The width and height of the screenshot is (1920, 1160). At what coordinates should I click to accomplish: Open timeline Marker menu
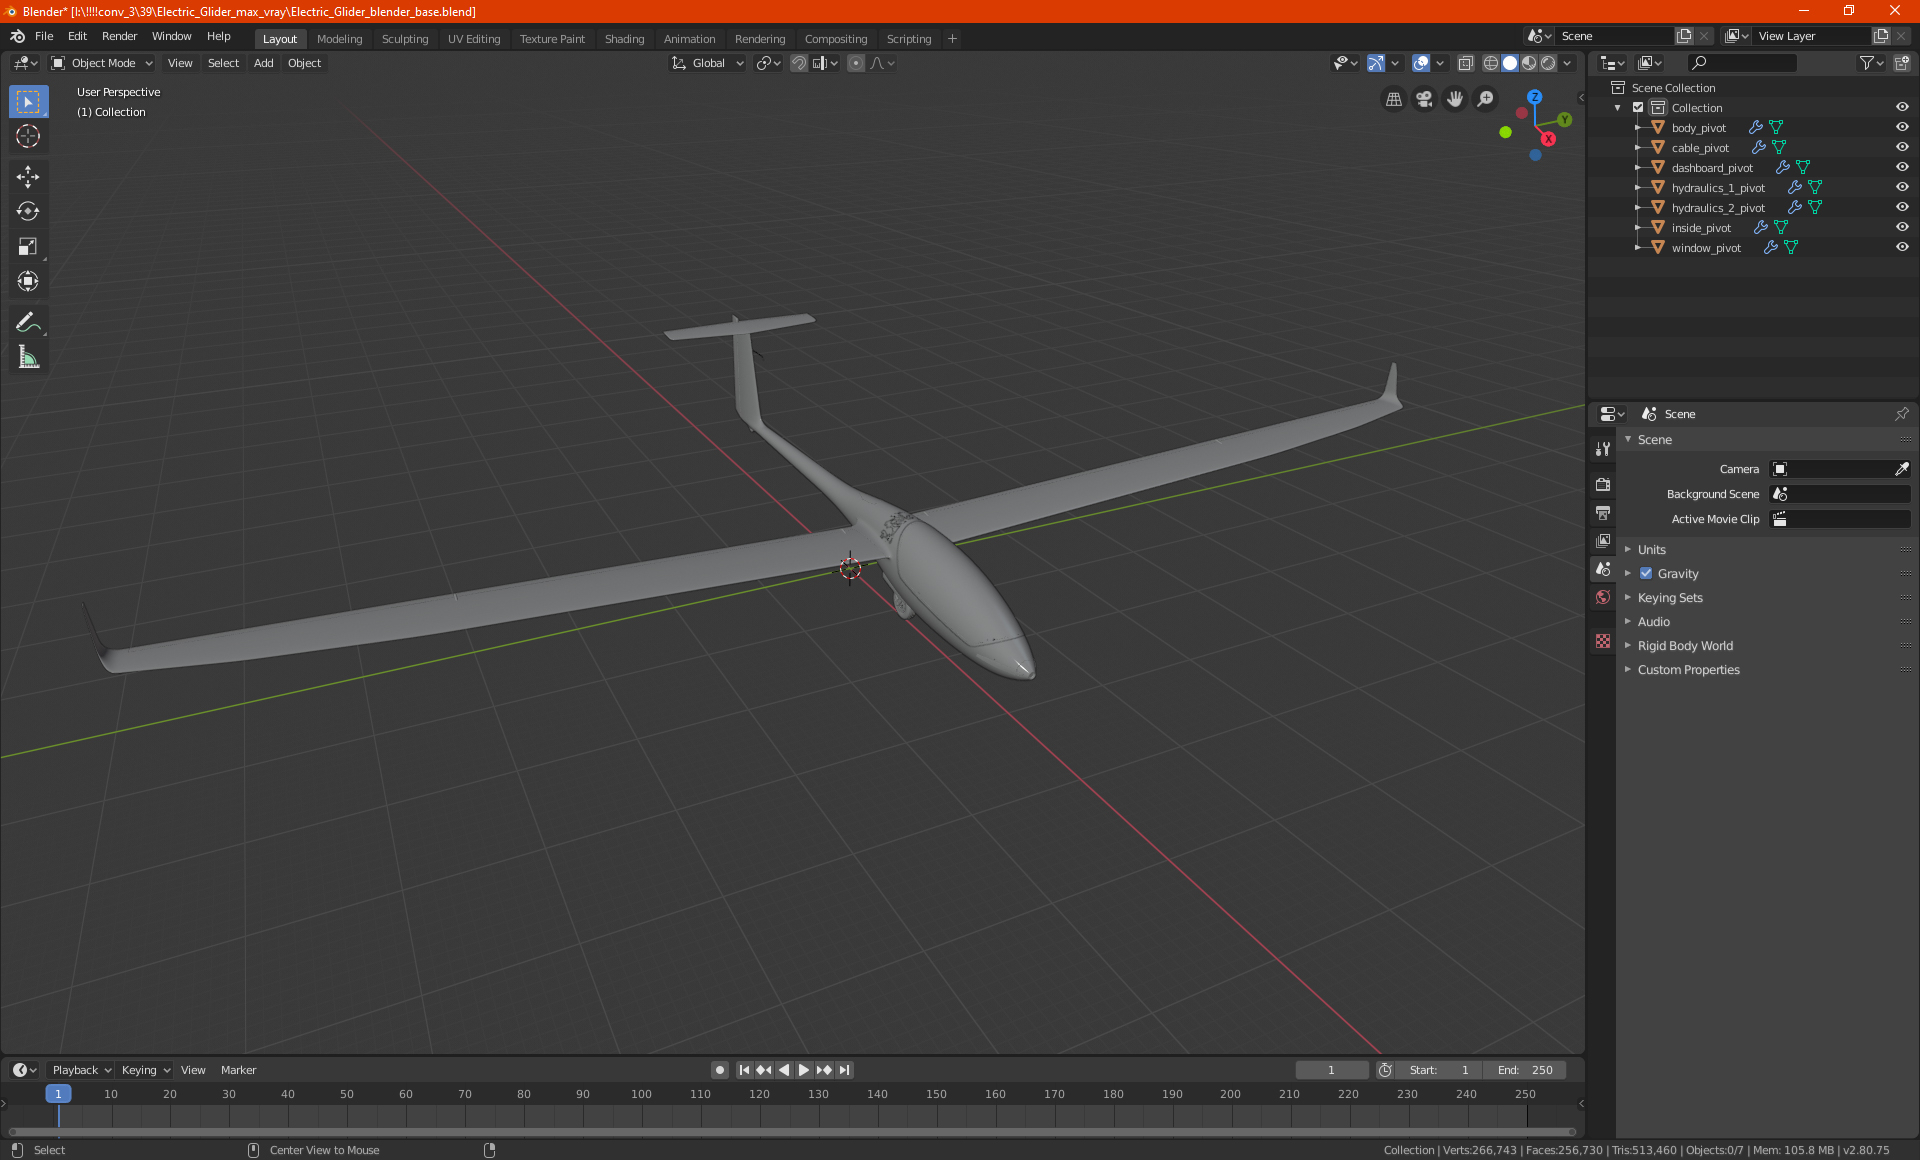238,1070
